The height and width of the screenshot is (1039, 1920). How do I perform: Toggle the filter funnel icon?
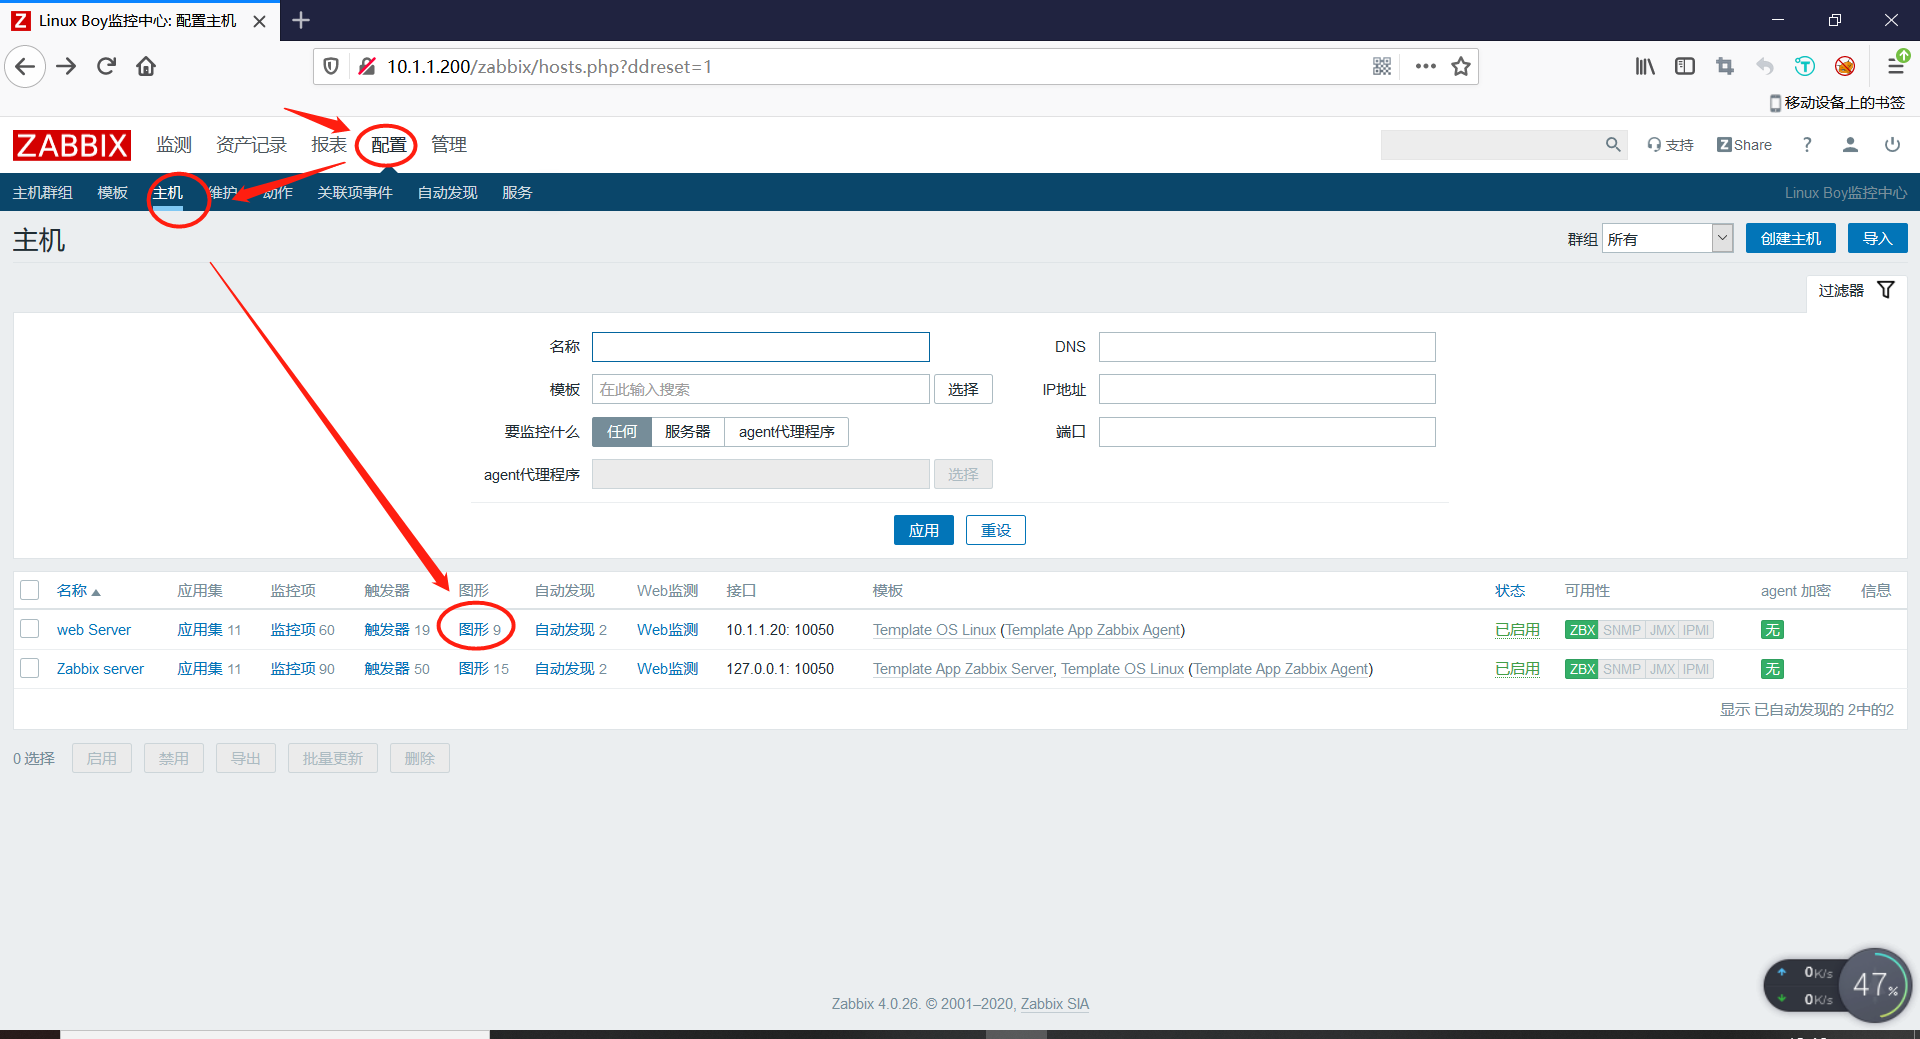pyautogui.click(x=1886, y=290)
